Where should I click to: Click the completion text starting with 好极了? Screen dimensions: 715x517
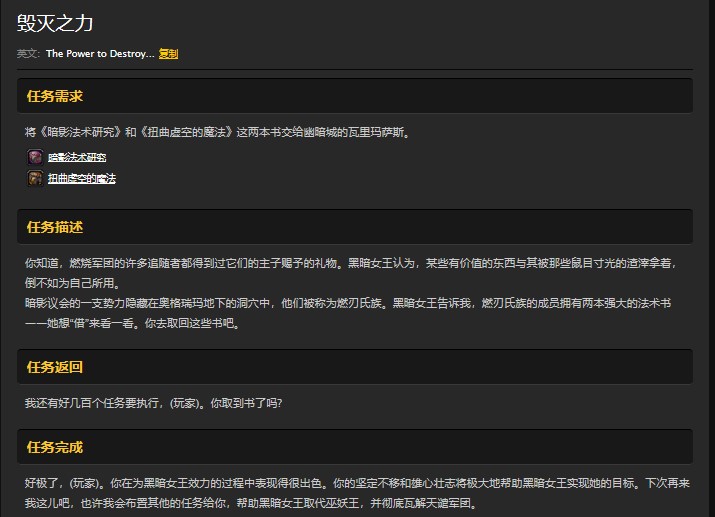click(x=355, y=482)
